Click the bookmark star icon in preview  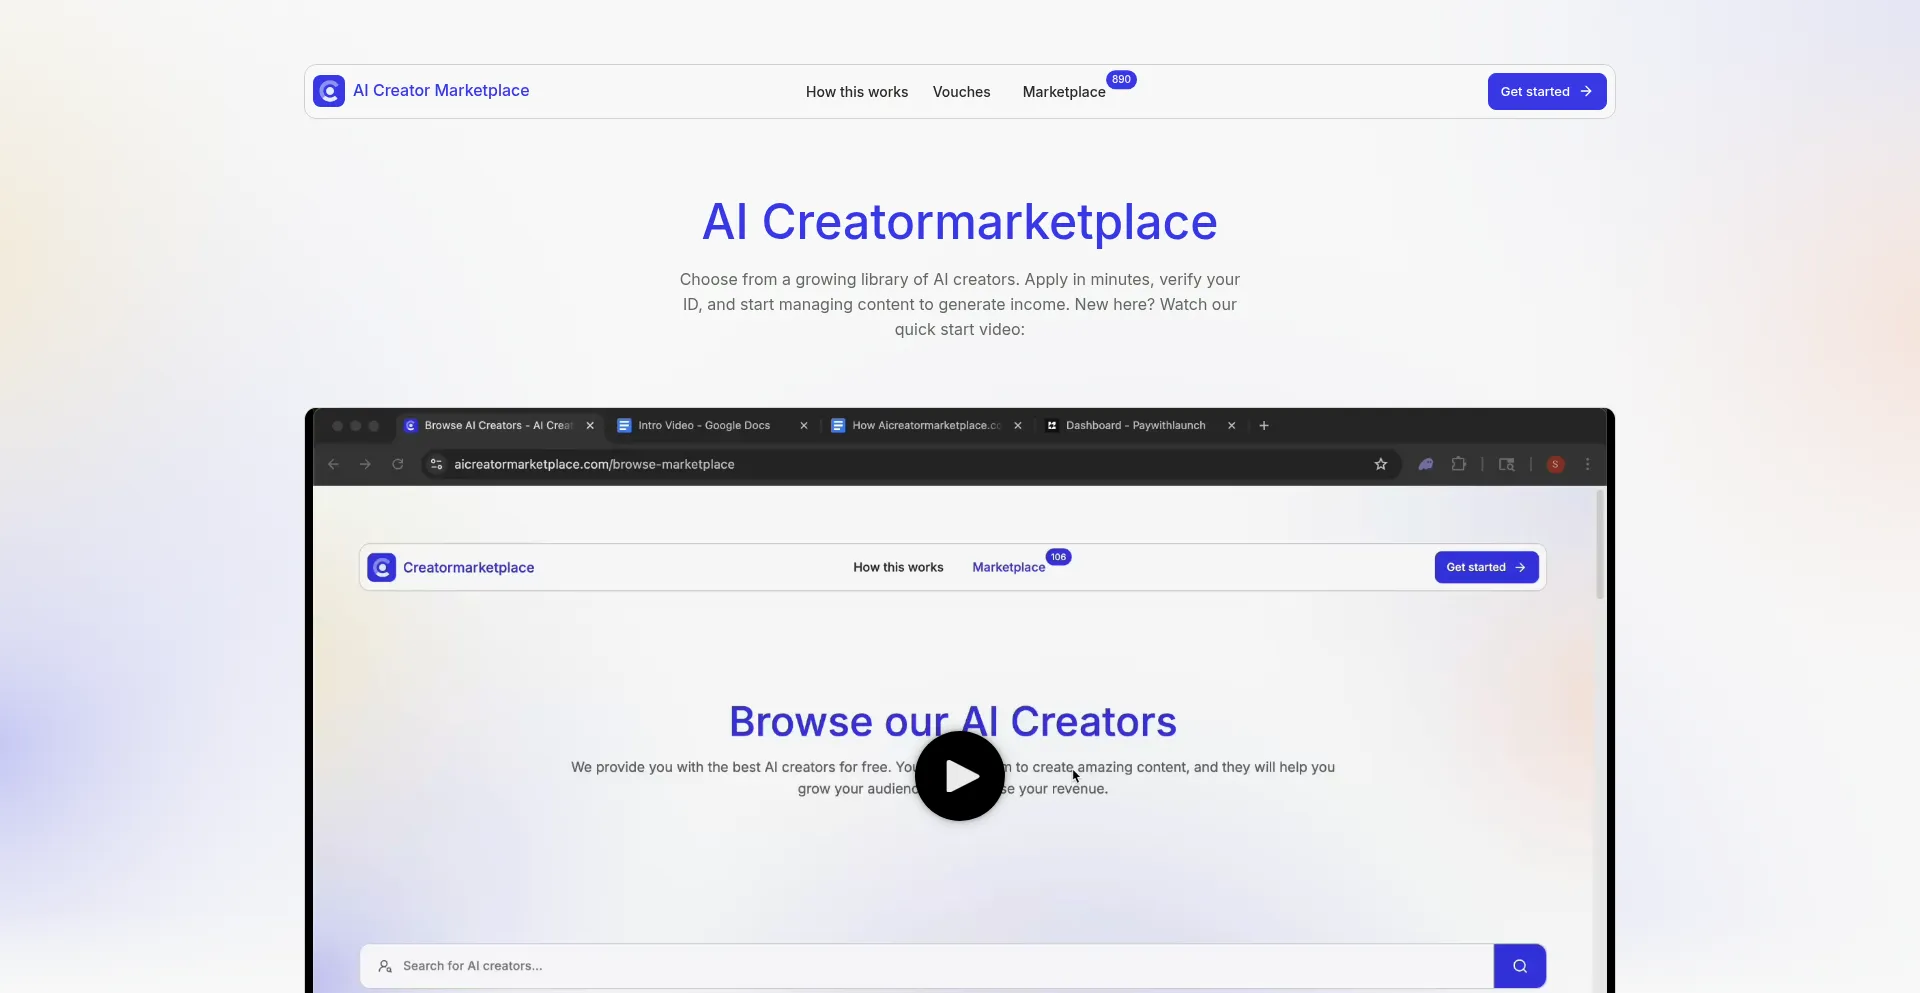1381,464
